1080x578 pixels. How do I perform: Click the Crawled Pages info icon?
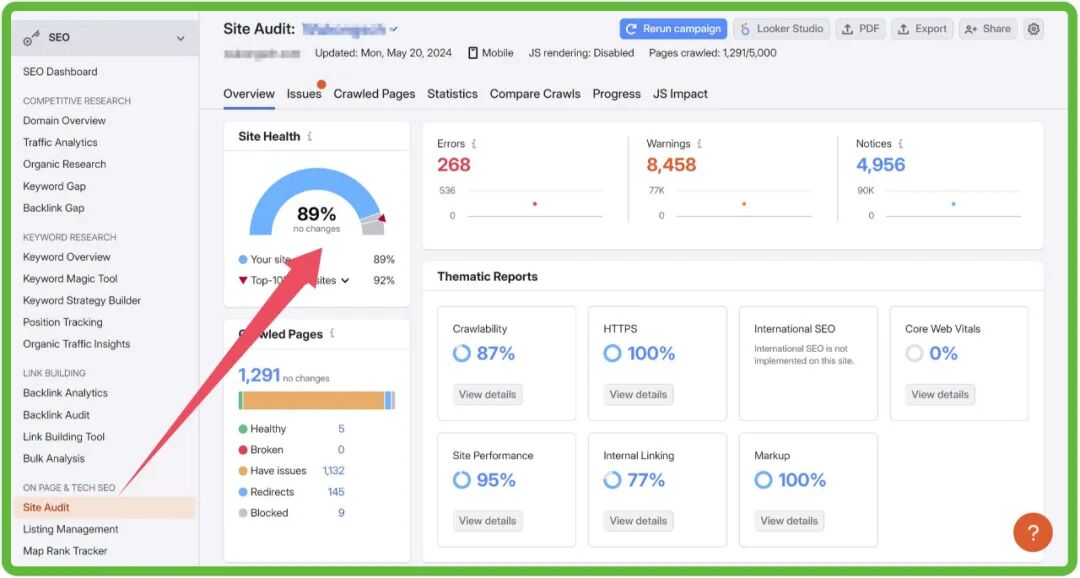[332, 334]
